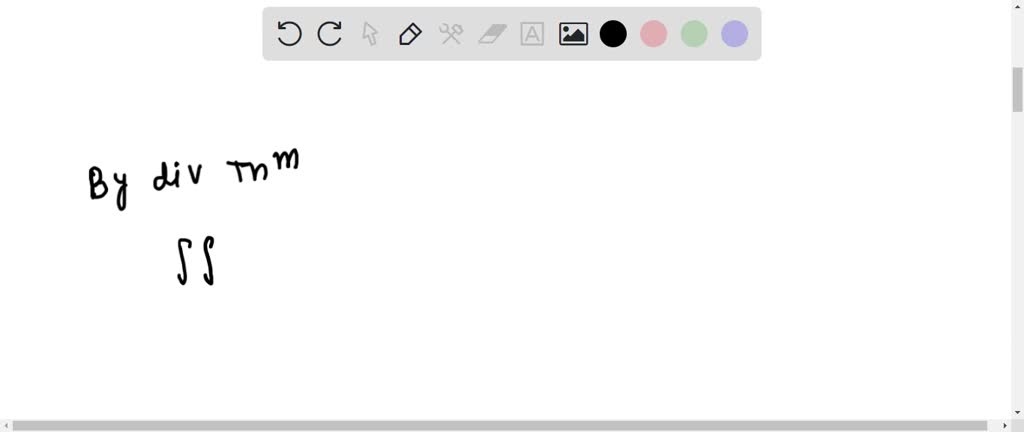Choose the purple pen color
Screen dimensions: 1024x432
pos(735,34)
